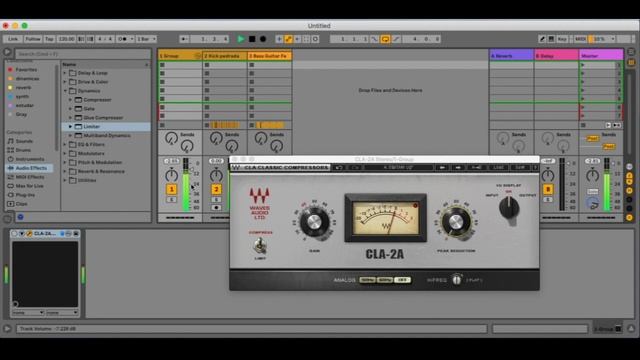The height and width of the screenshot is (360, 640).
Task: Stop playback with the square Stop button
Action: 252,39
